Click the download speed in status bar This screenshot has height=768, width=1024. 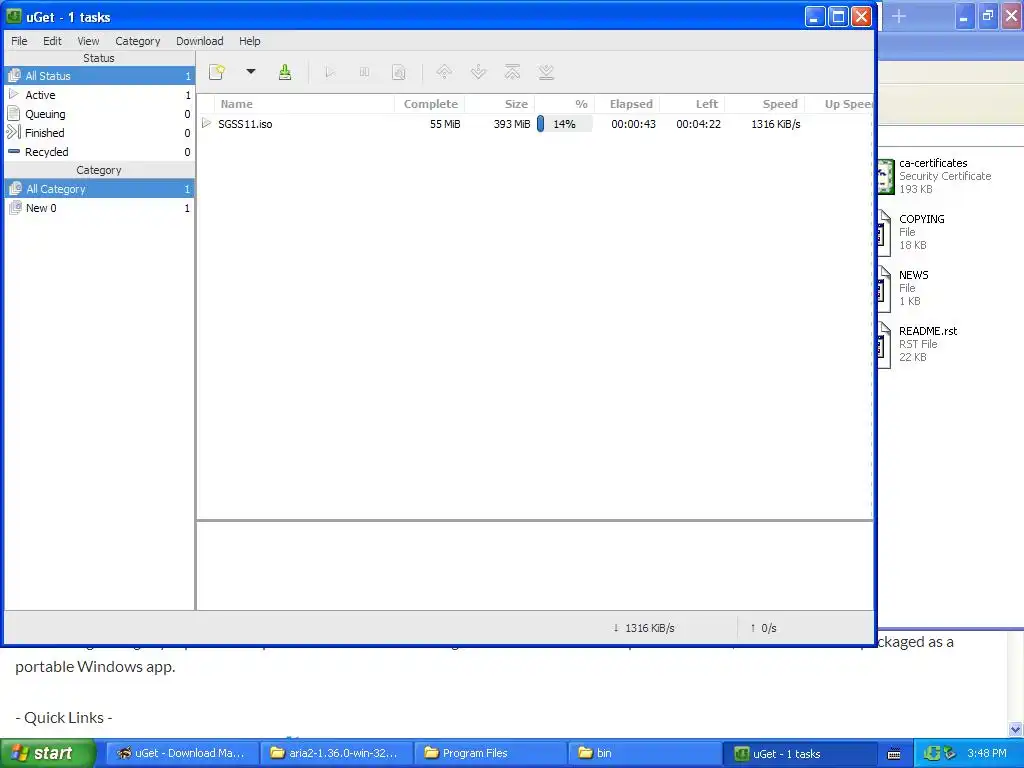click(x=644, y=628)
